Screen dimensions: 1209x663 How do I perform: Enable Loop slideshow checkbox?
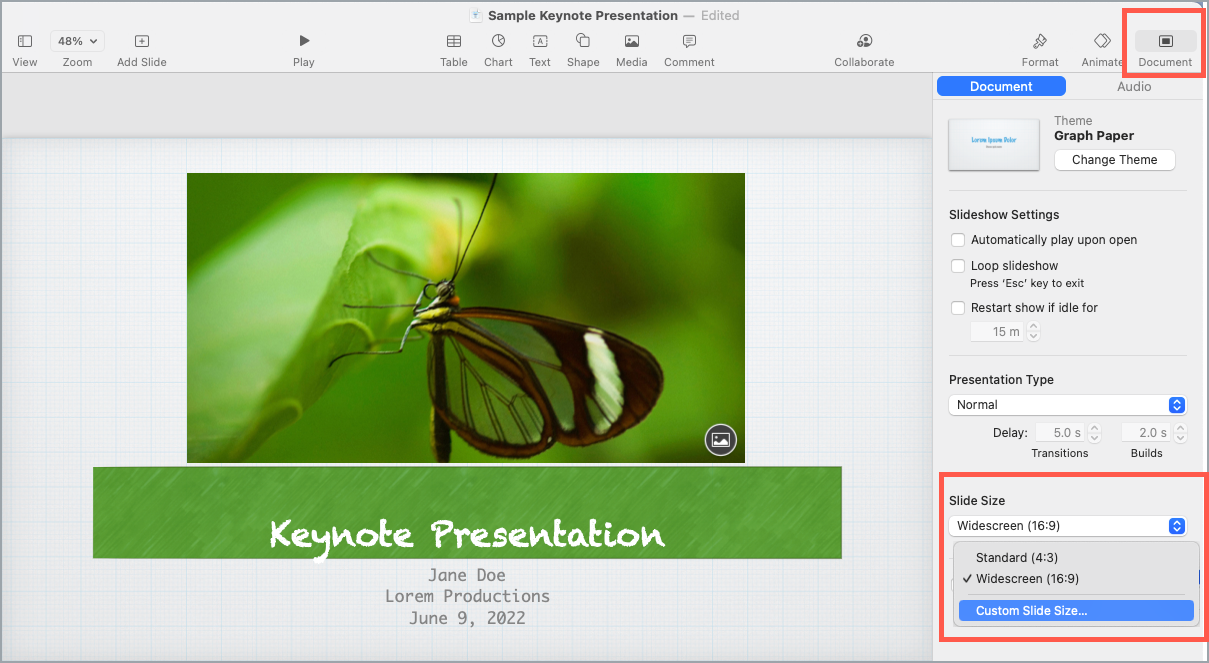coord(958,266)
